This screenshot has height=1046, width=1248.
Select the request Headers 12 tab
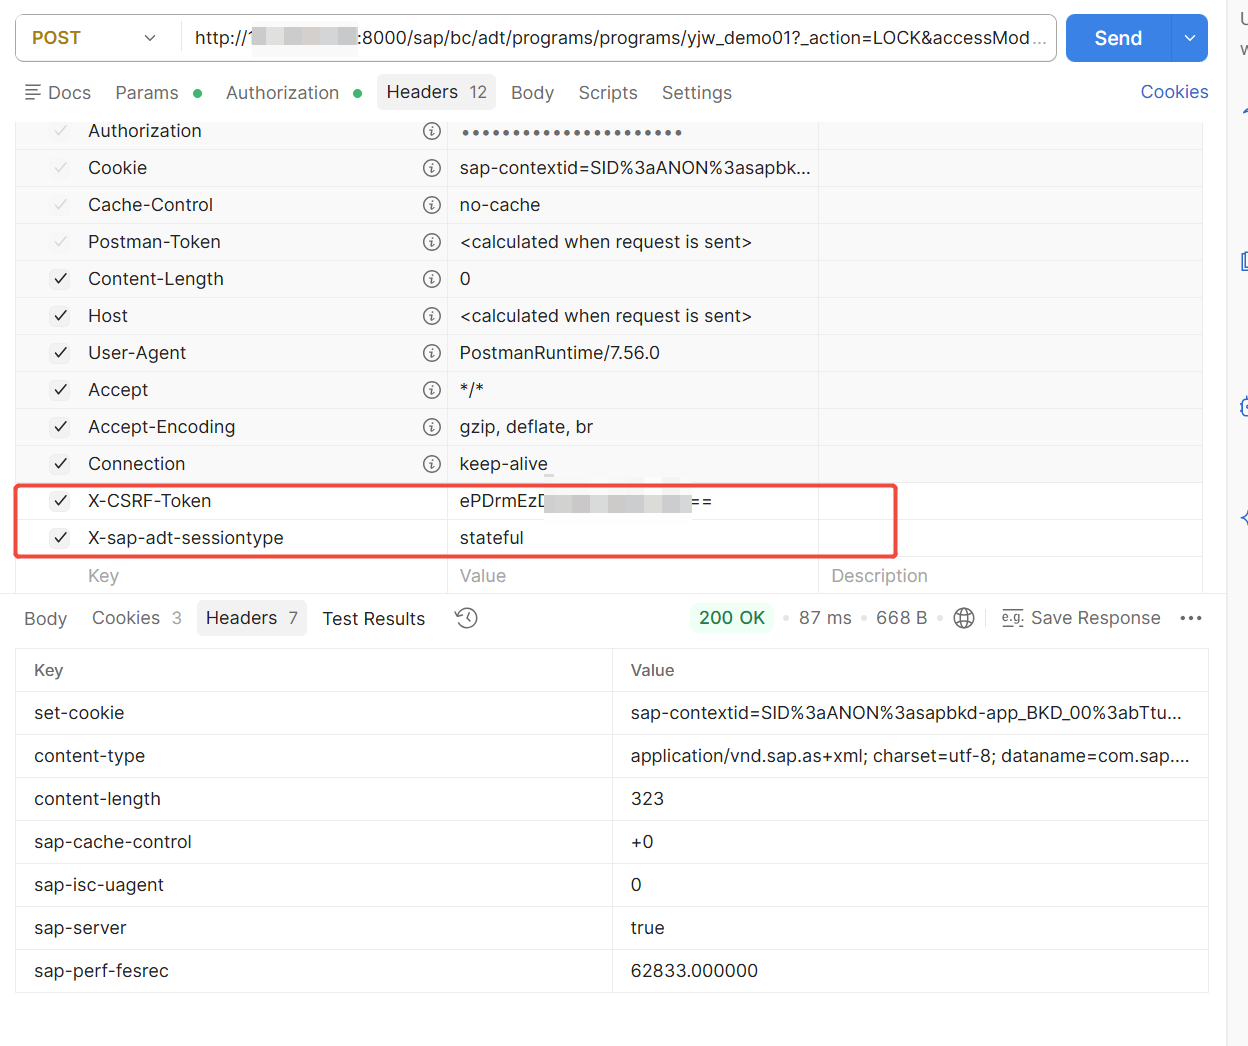(x=437, y=92)
